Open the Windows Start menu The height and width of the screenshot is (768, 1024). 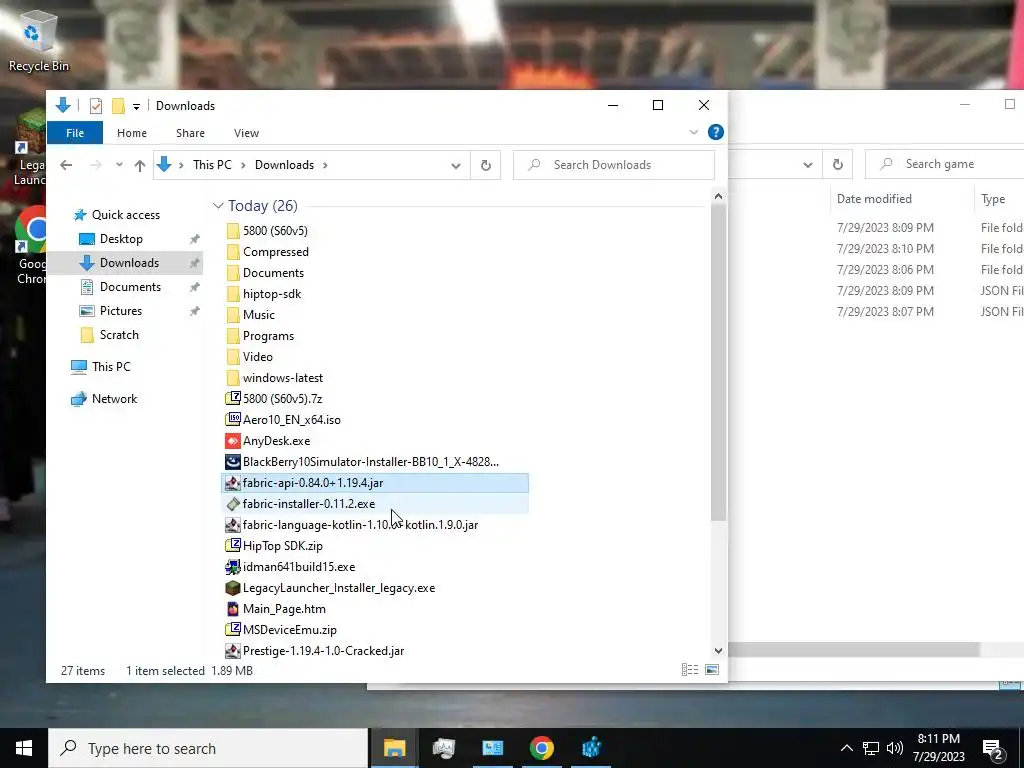[x=24, y=748]
